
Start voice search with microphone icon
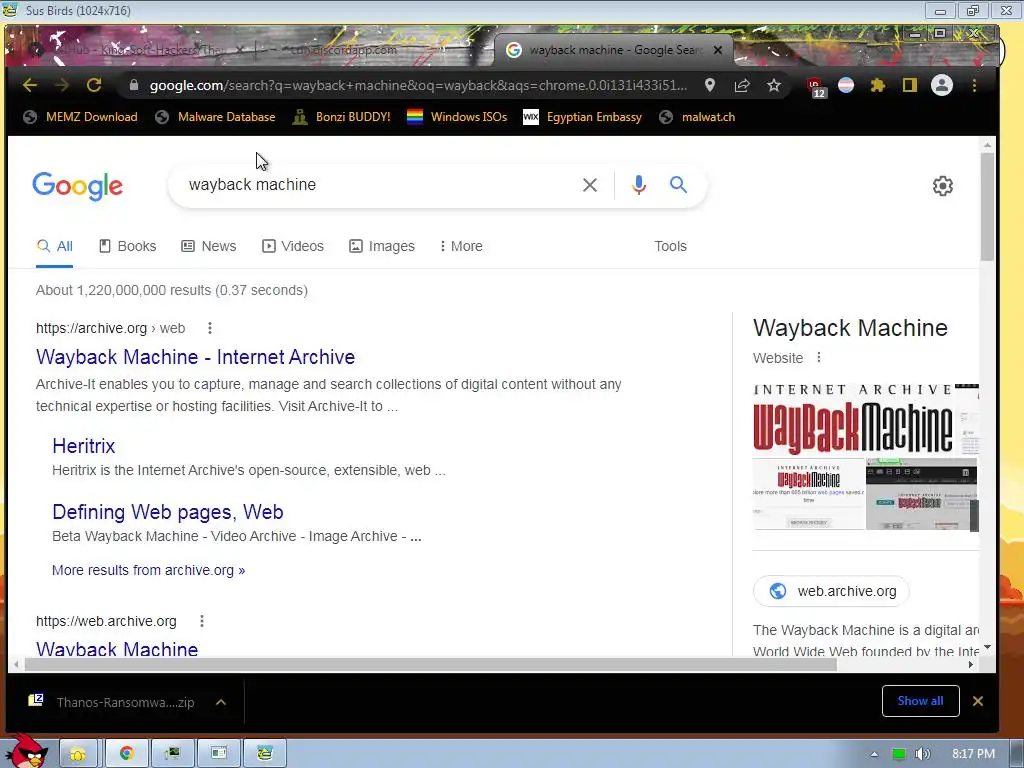639,185
